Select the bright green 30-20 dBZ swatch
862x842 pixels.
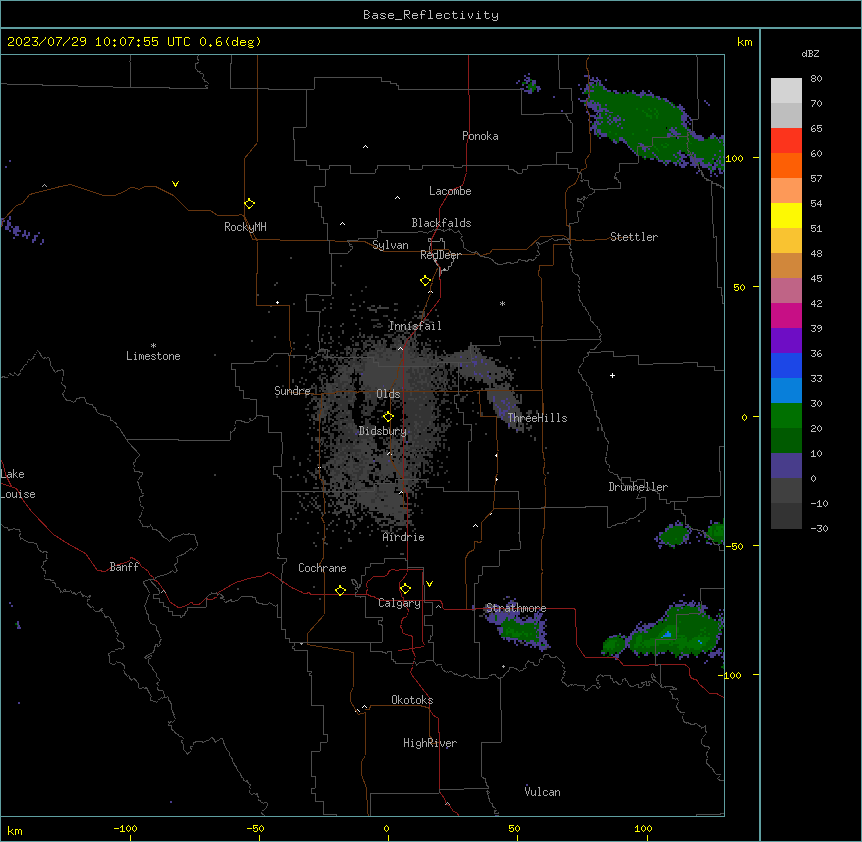[x=786, y=416]
